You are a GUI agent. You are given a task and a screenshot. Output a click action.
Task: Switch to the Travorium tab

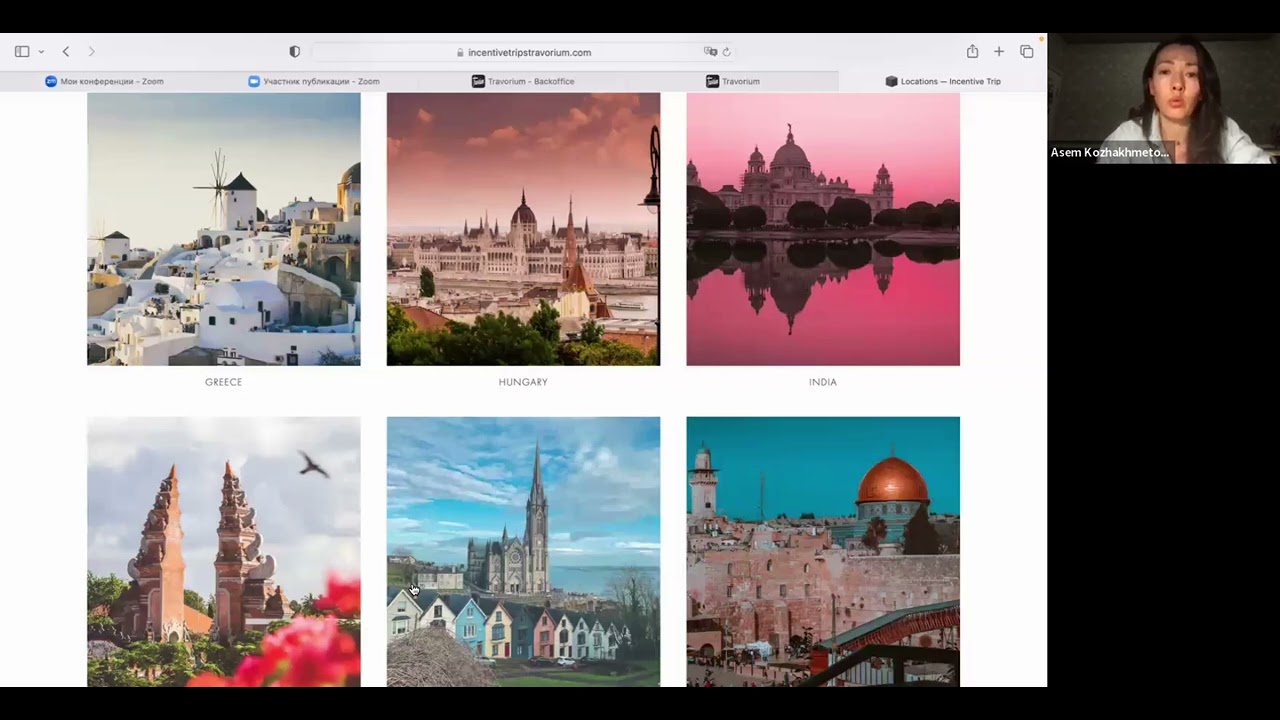pyautogui.click(x=733, y=81)
